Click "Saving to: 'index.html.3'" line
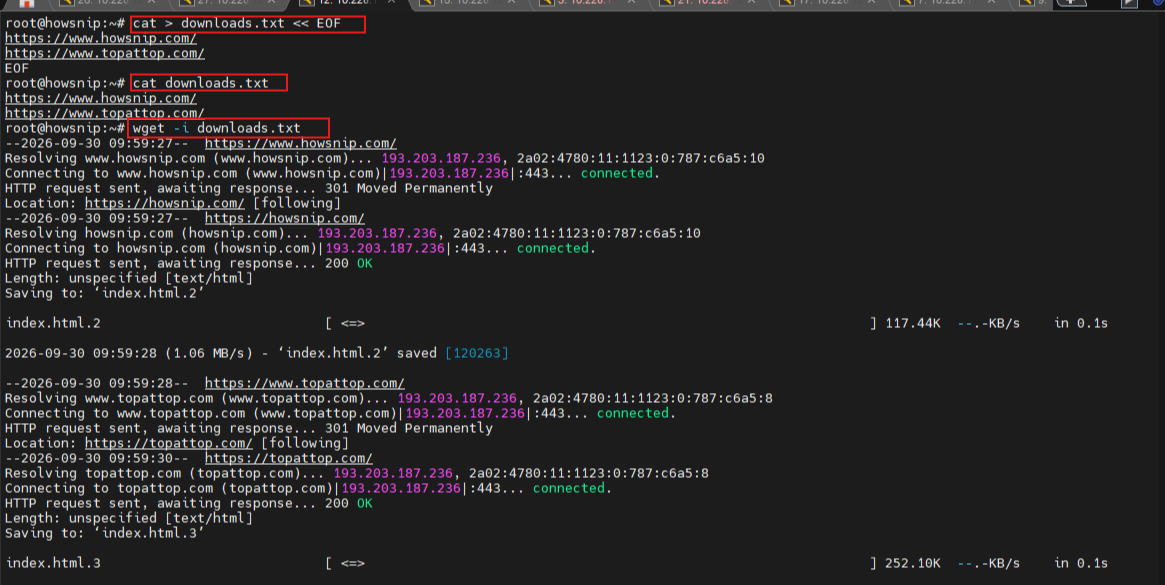The height and width of the screenshot is (585, 1165). (x=105, y=533)
